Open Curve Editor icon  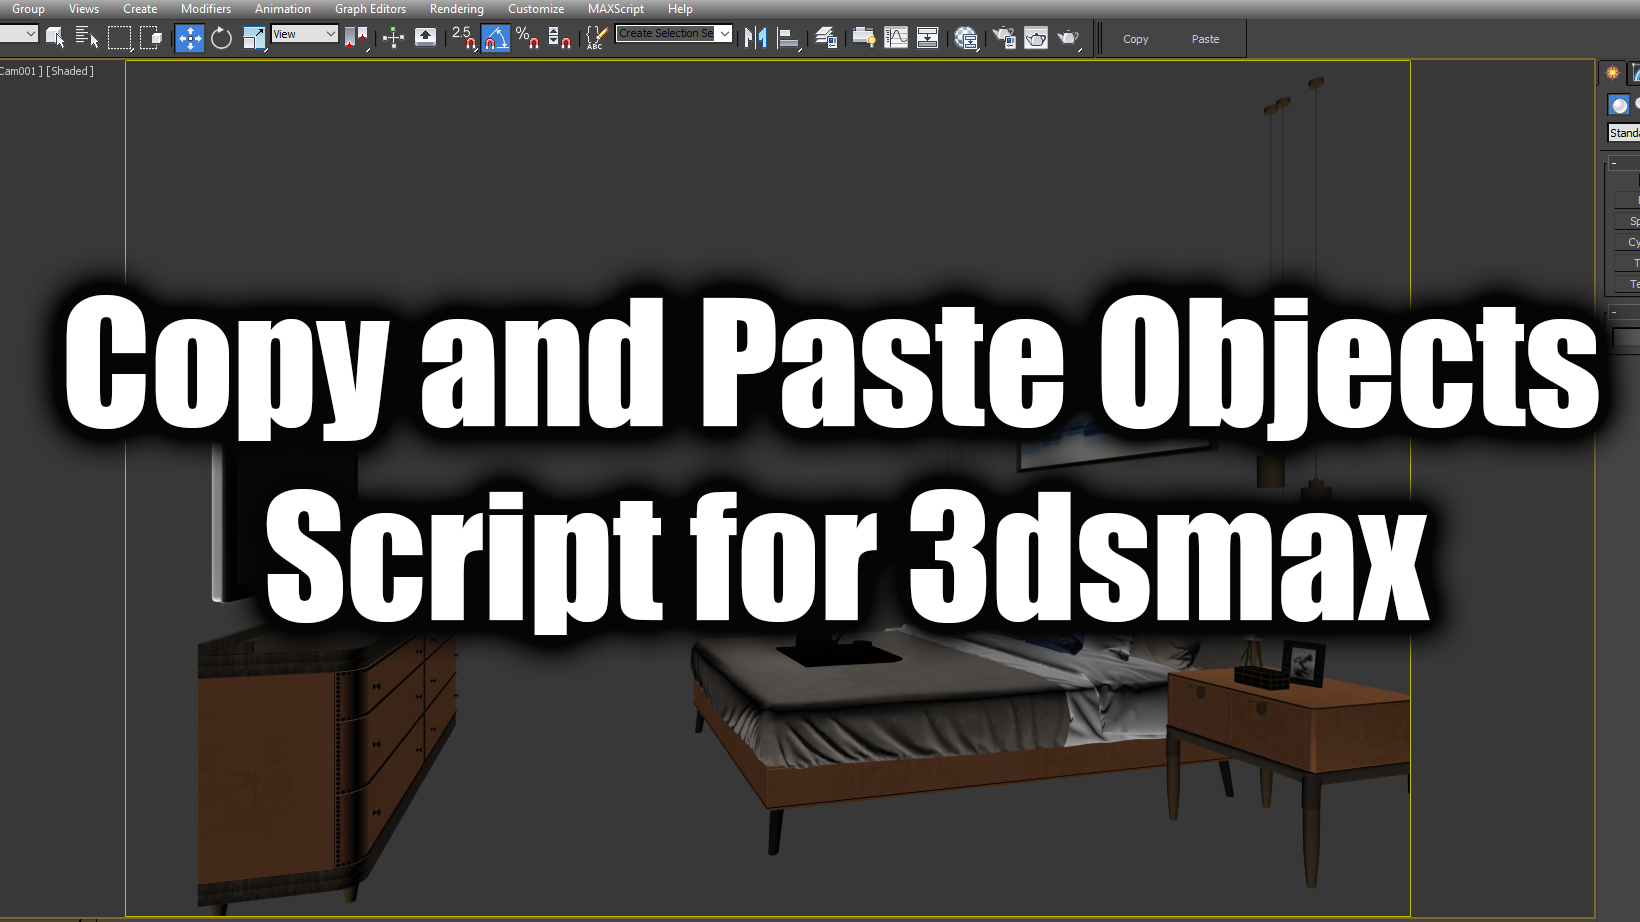pos(896,38)
